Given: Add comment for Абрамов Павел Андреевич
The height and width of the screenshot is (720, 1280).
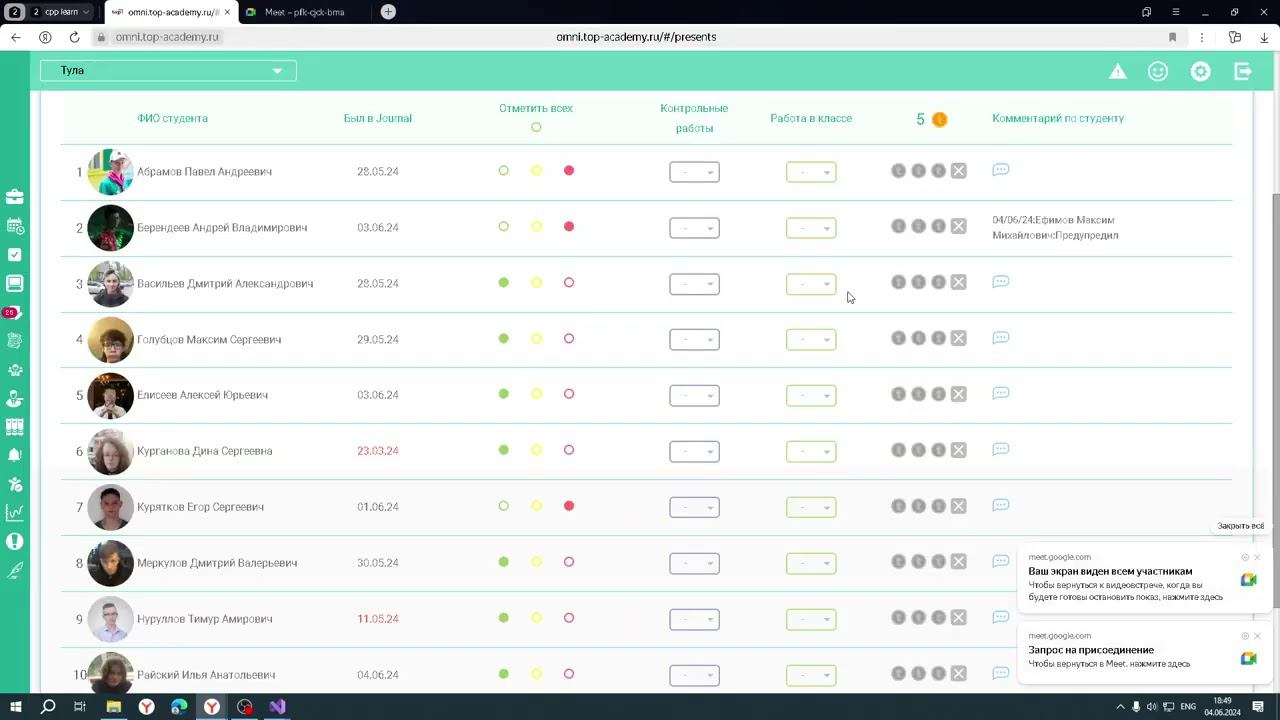Looking at the screenshot, I should click(x=1000, y=170).
